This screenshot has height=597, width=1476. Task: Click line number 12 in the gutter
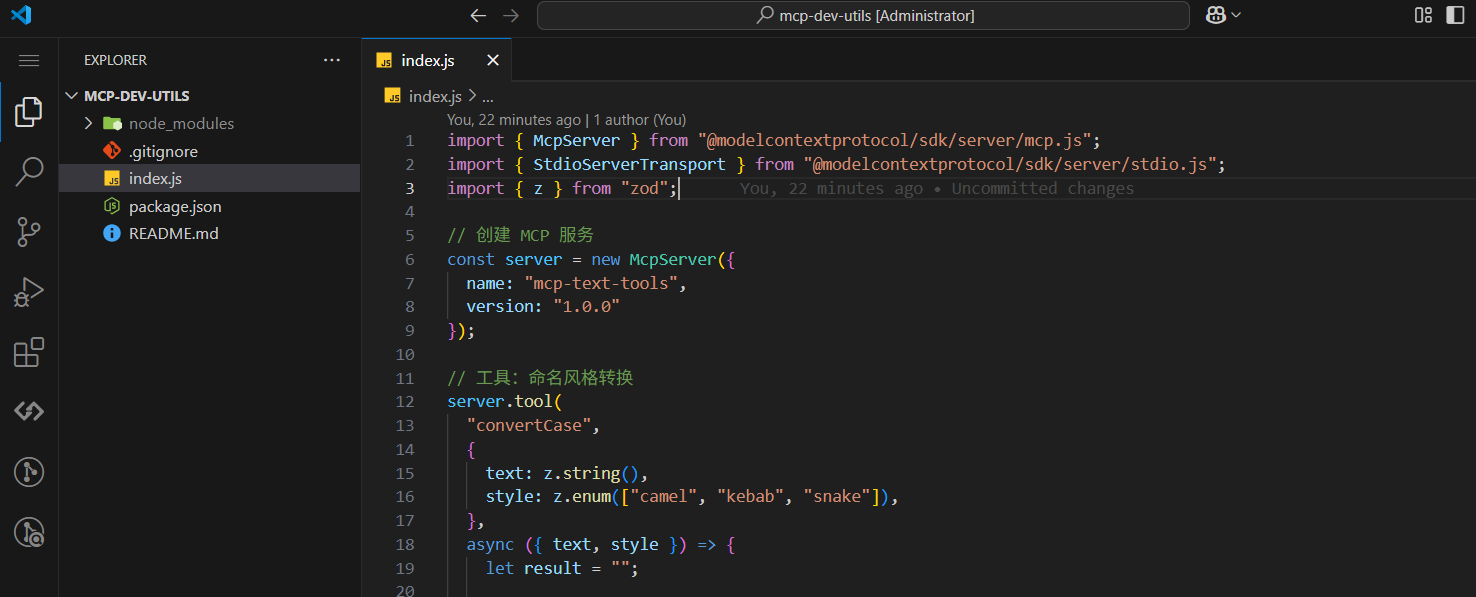click(x=405, y=401)
